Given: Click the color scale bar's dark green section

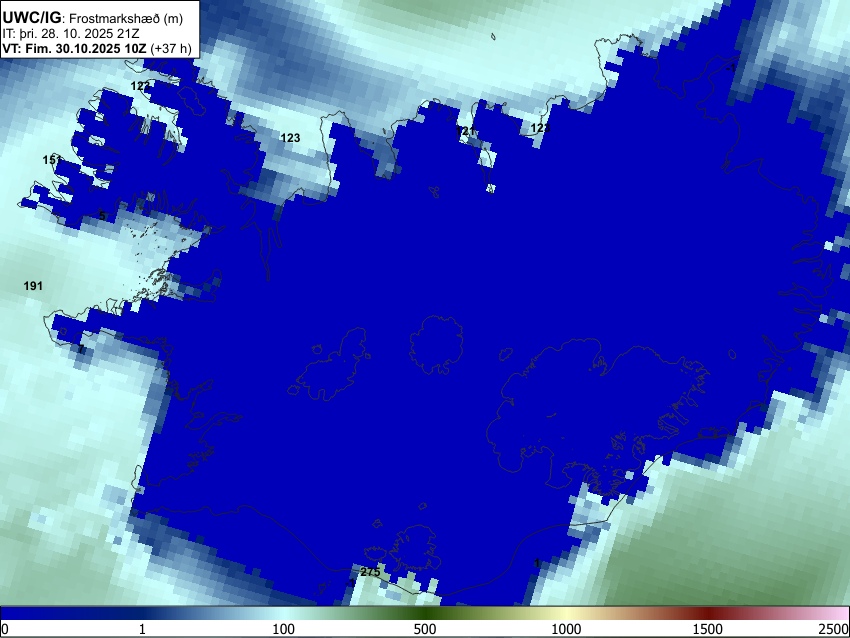Looking at the screenshot, I should click(424, 613).
